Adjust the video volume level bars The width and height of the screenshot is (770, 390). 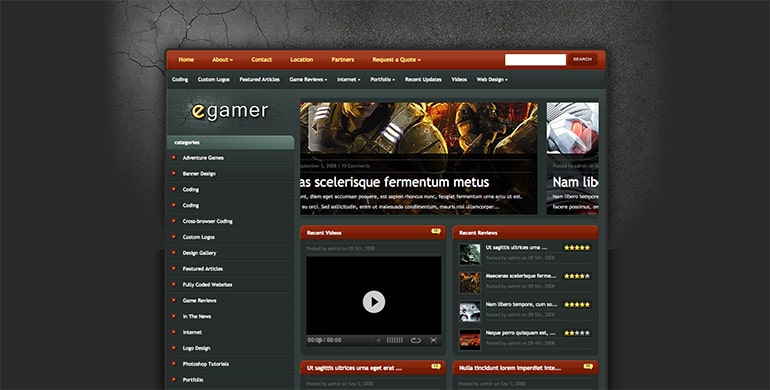[x=395, y=340]
